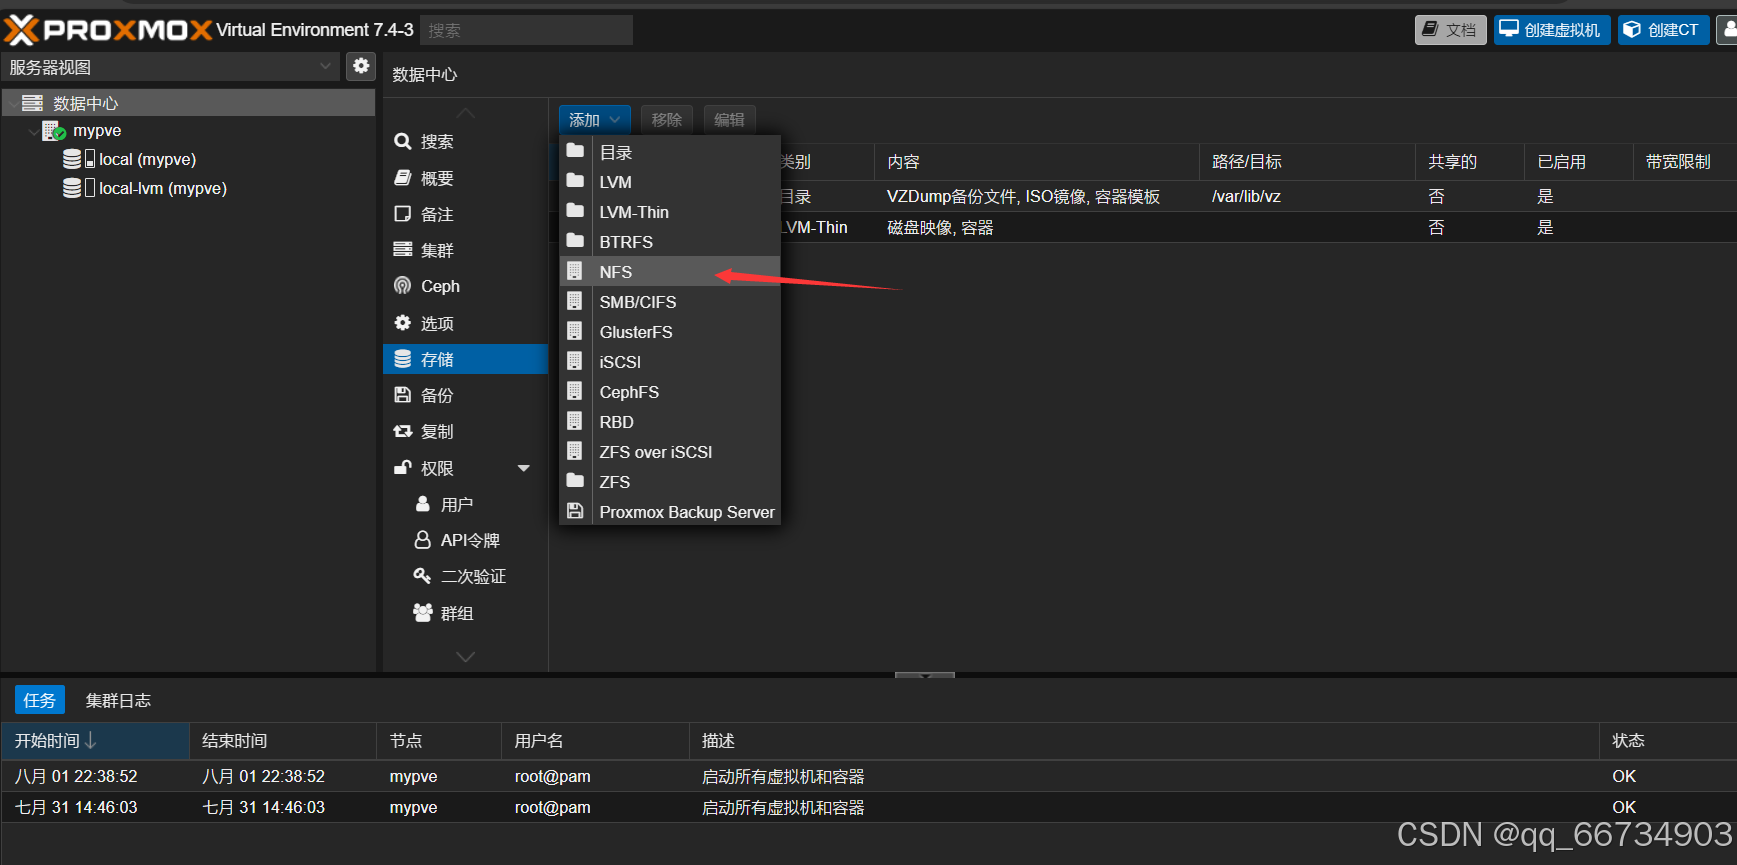Sort by the 已启用 column header

point(1579,162)
